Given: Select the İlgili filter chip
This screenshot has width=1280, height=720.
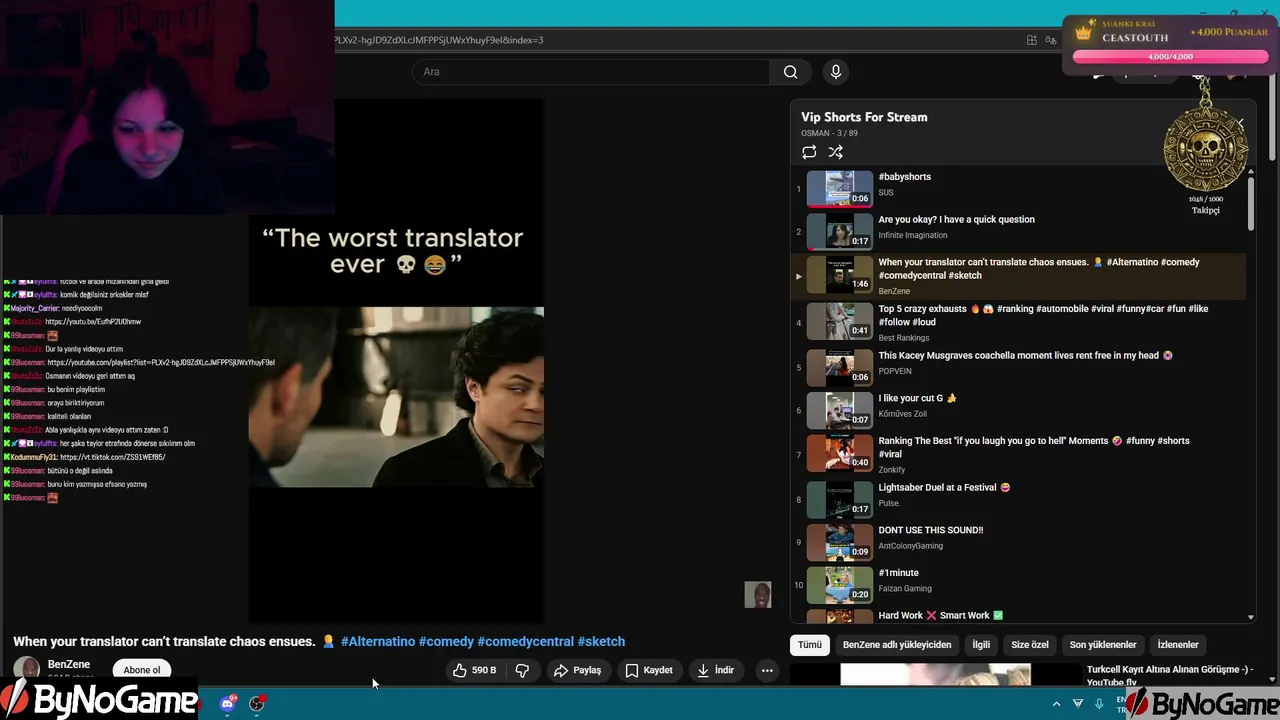Looking at the screenshot, I should (981, 645).
